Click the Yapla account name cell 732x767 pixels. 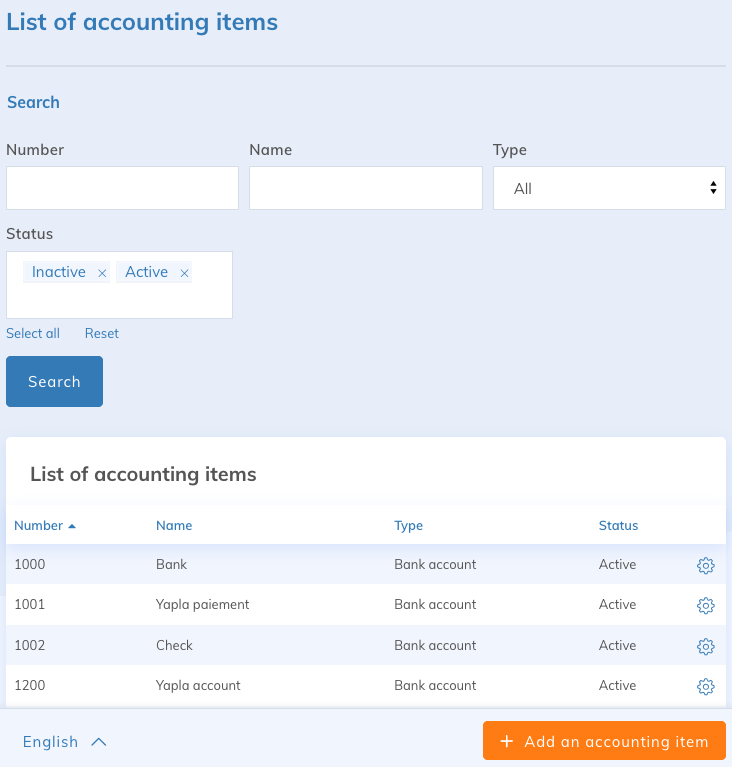pos(198,686)
